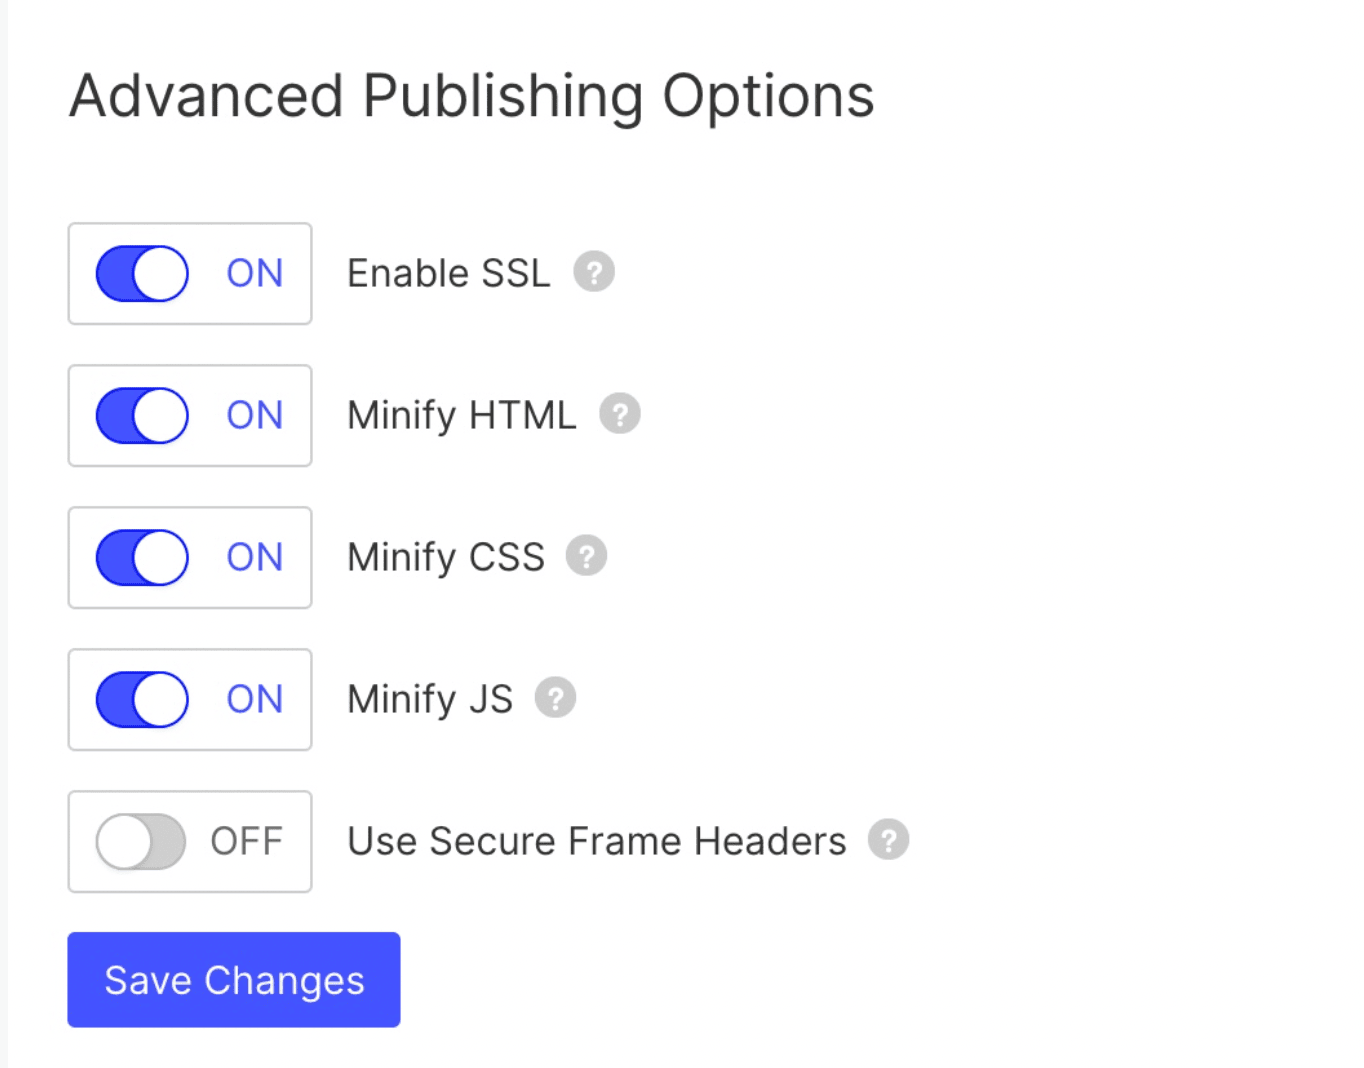Save the publishing changes

coord(234,980)
